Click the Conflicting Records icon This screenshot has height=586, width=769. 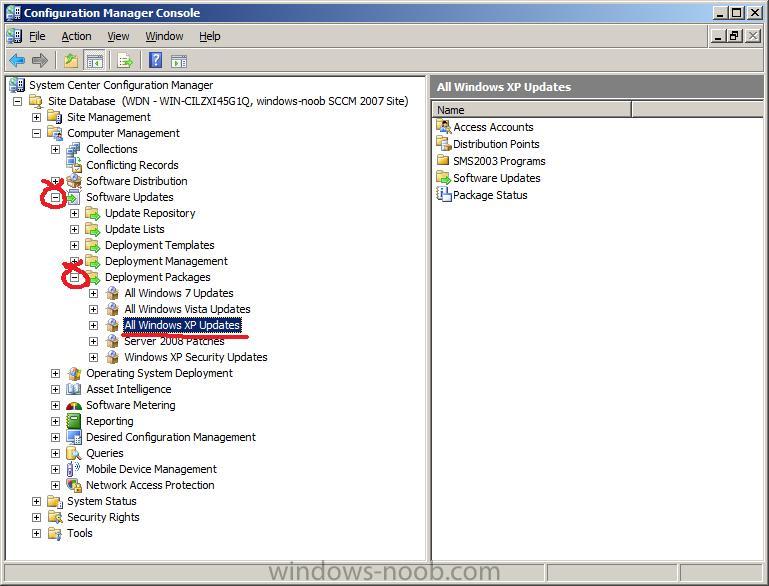(74, 165)
